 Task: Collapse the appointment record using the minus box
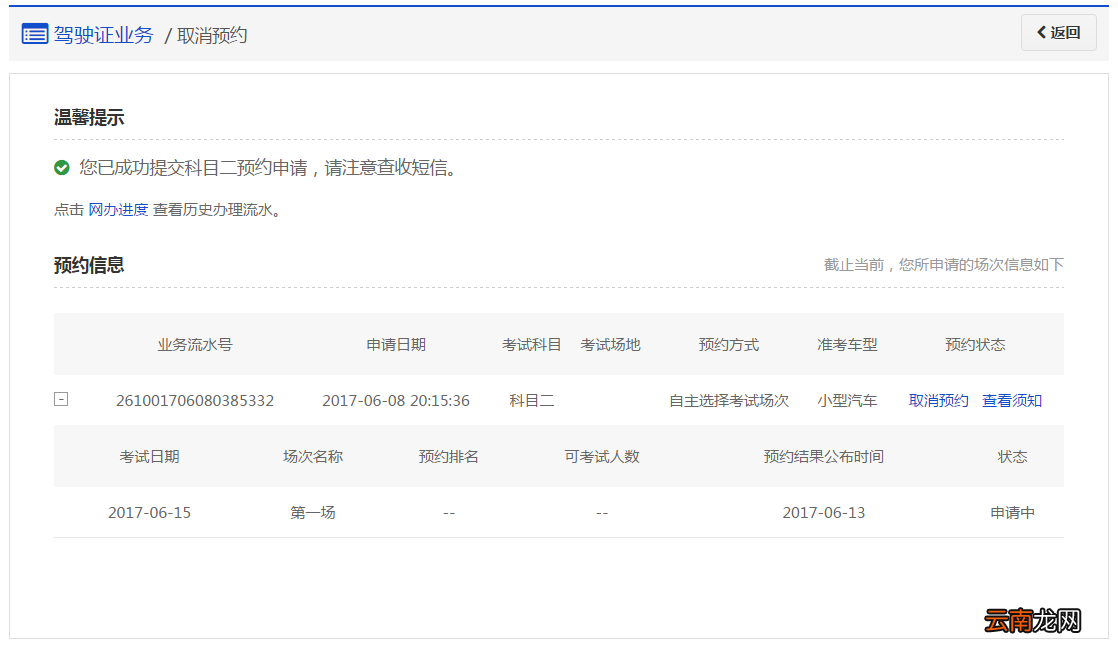61,399
